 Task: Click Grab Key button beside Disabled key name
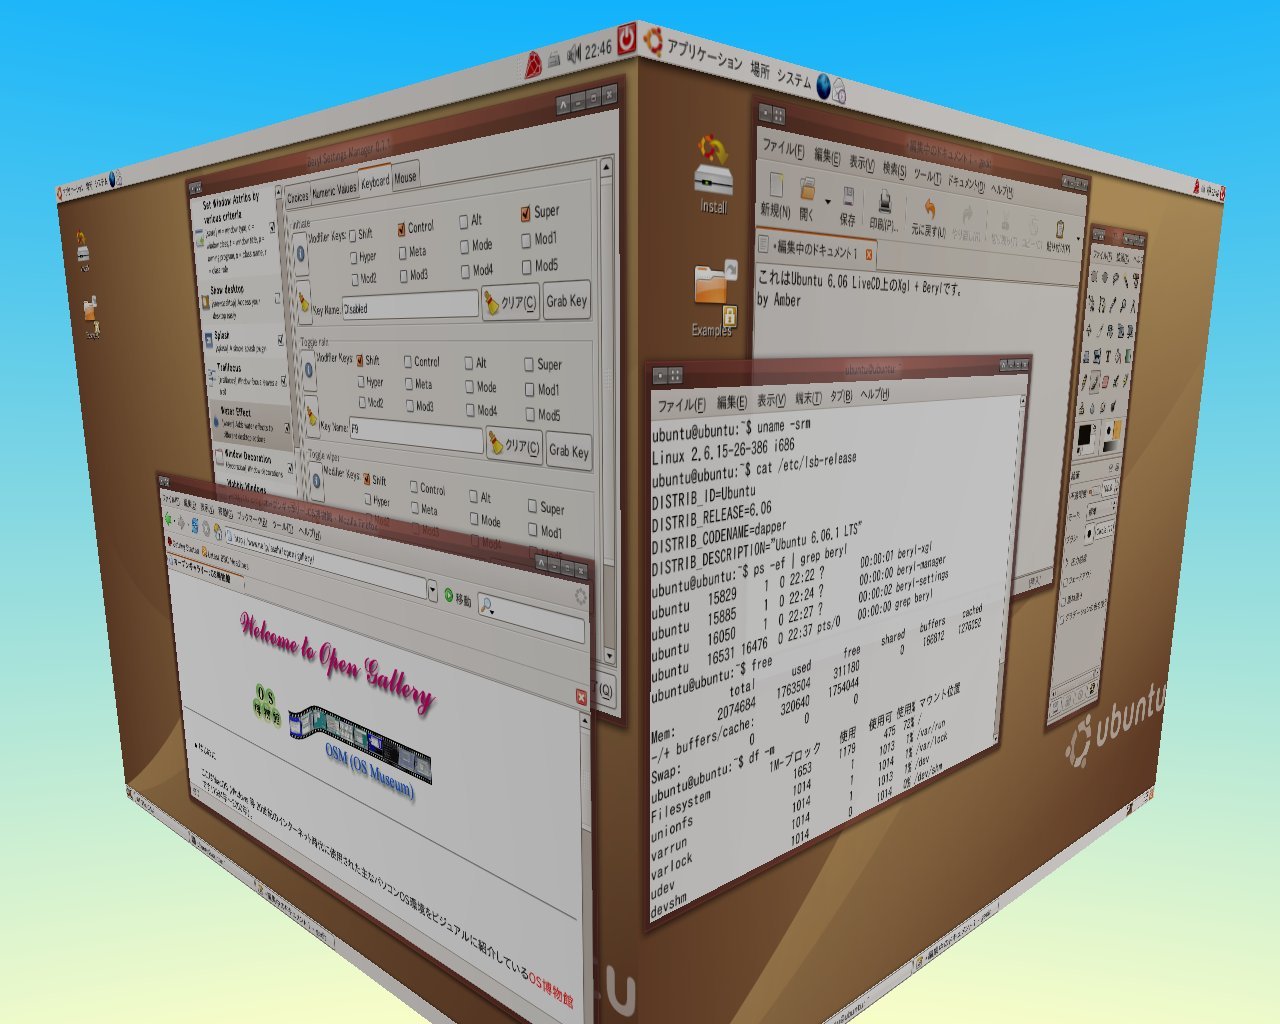[x=567, y=301]
